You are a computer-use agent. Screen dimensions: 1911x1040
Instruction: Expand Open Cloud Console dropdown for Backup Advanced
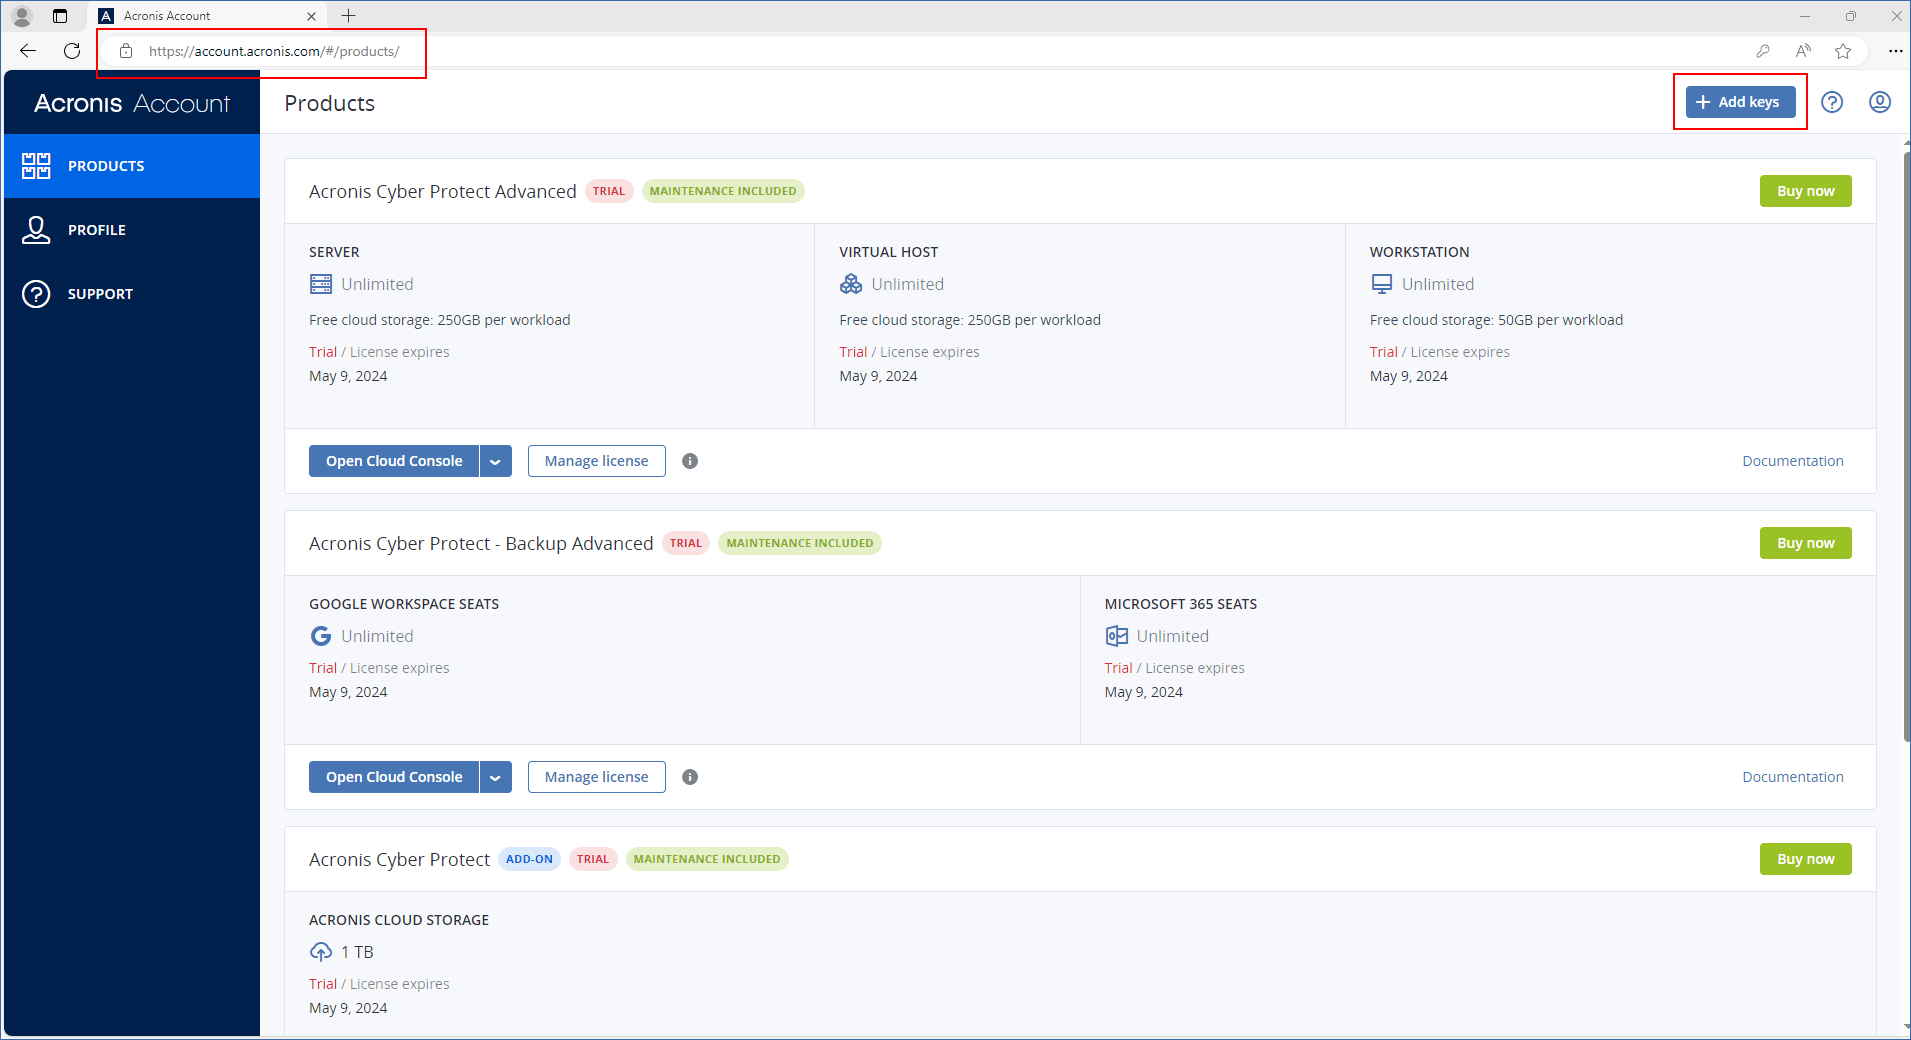pos(495,777)
